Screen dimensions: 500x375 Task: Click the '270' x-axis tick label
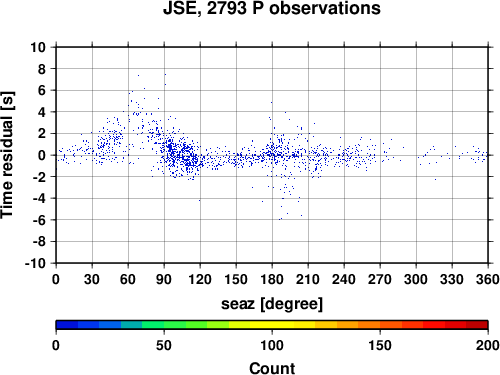[x=380, y=279]
